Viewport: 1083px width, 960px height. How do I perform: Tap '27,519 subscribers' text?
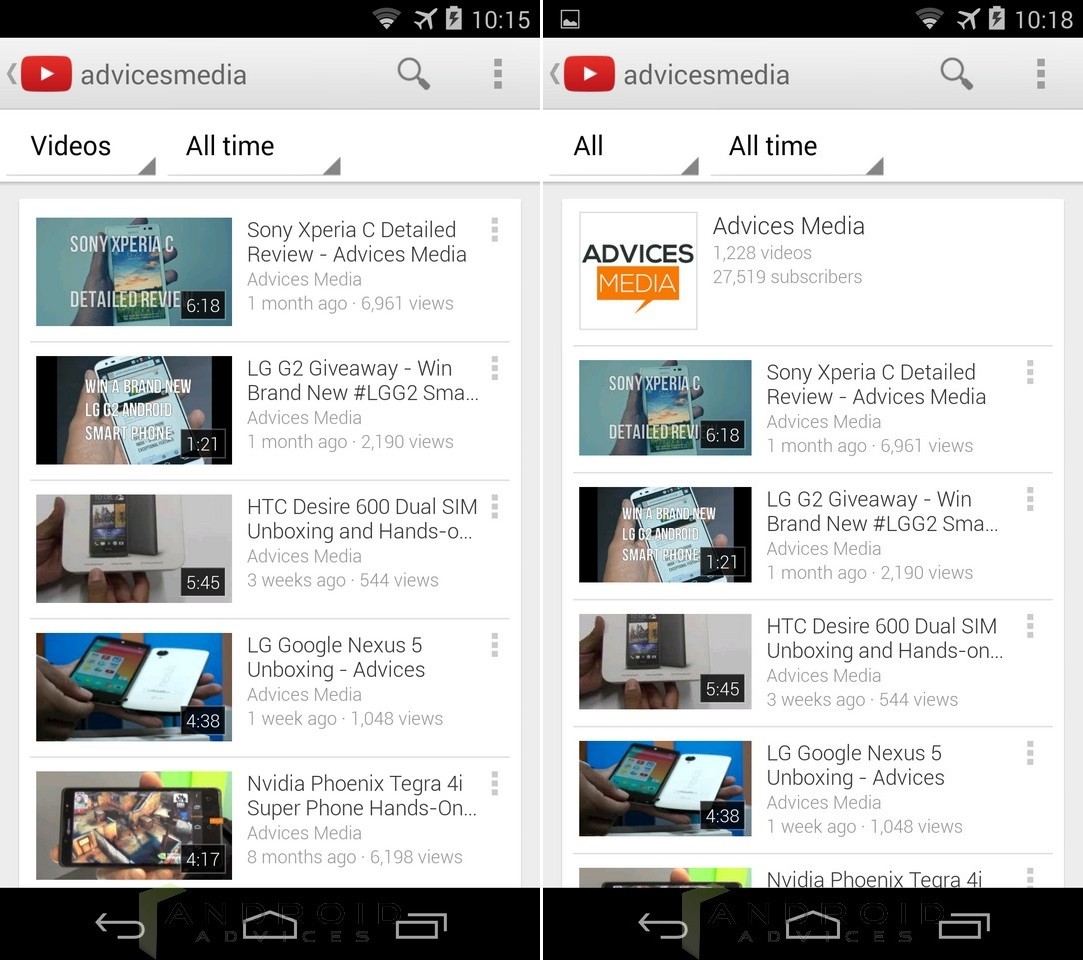787,277
